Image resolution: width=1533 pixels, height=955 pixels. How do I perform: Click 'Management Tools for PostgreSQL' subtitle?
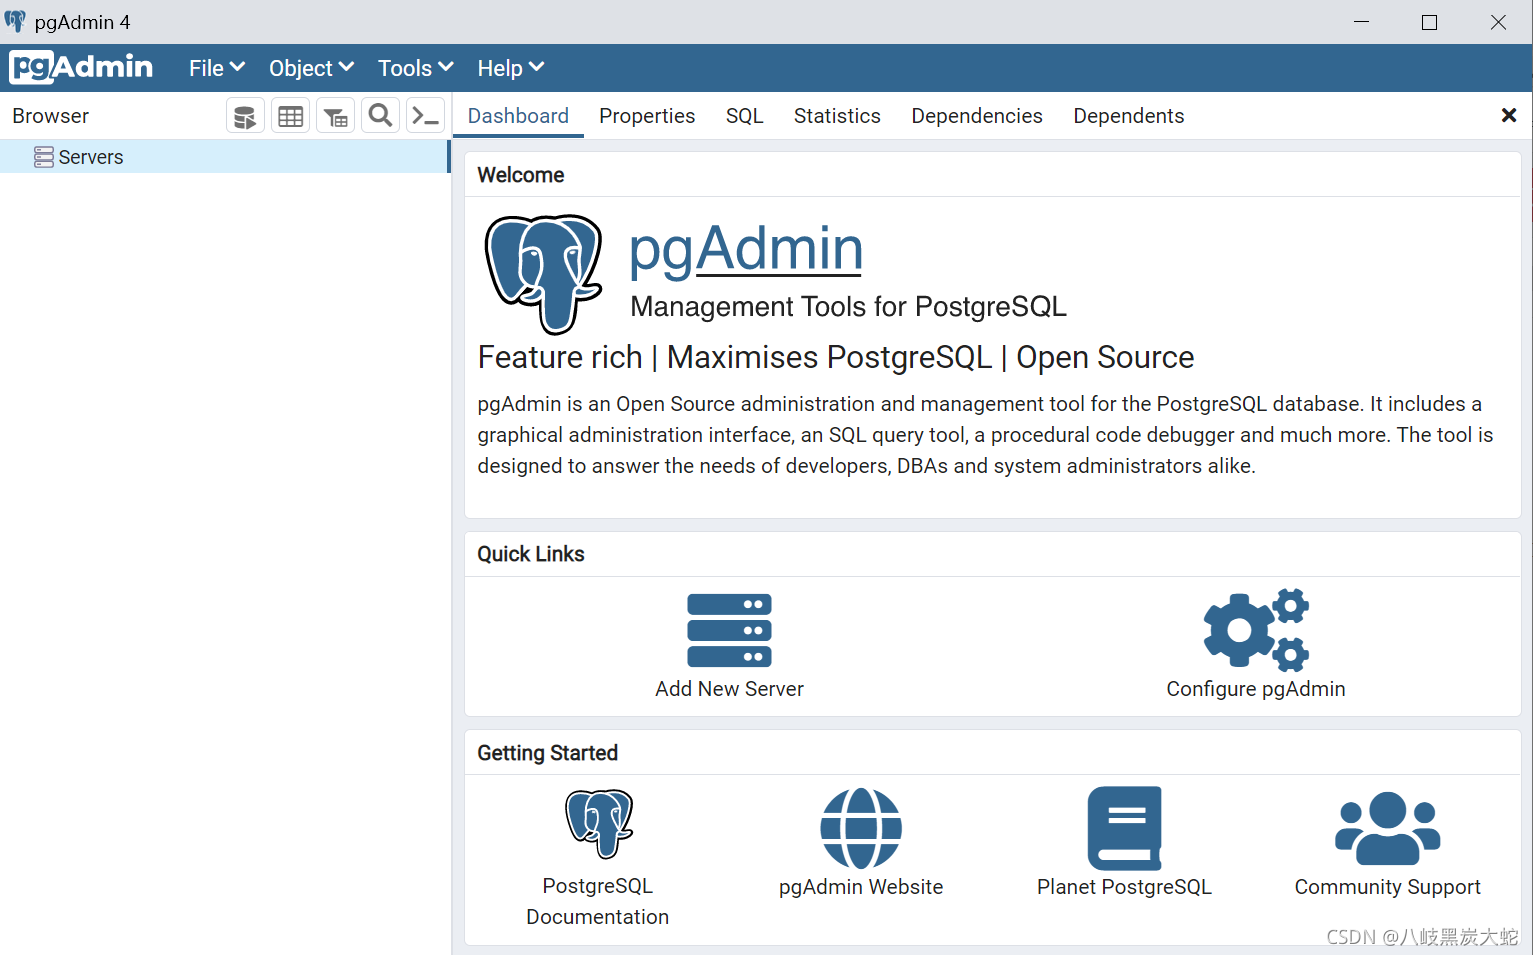click(x=849, y=307)
